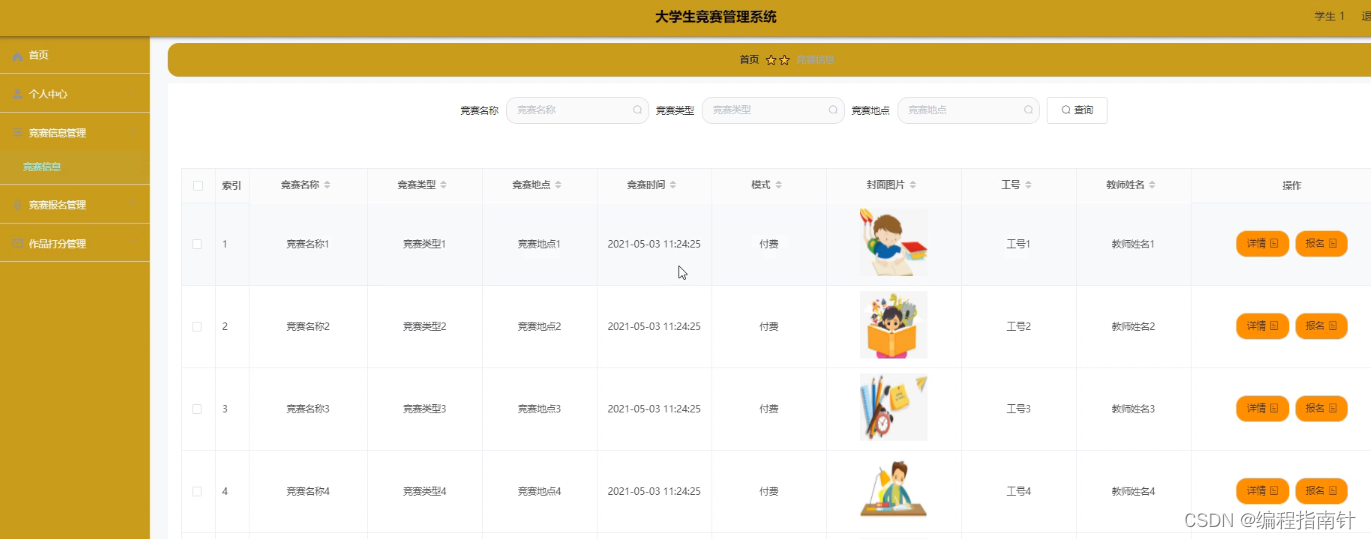Open 详情 for 竞赛名称1
This screenshot has height=539, width=1371.
(x=1262, y=243)
